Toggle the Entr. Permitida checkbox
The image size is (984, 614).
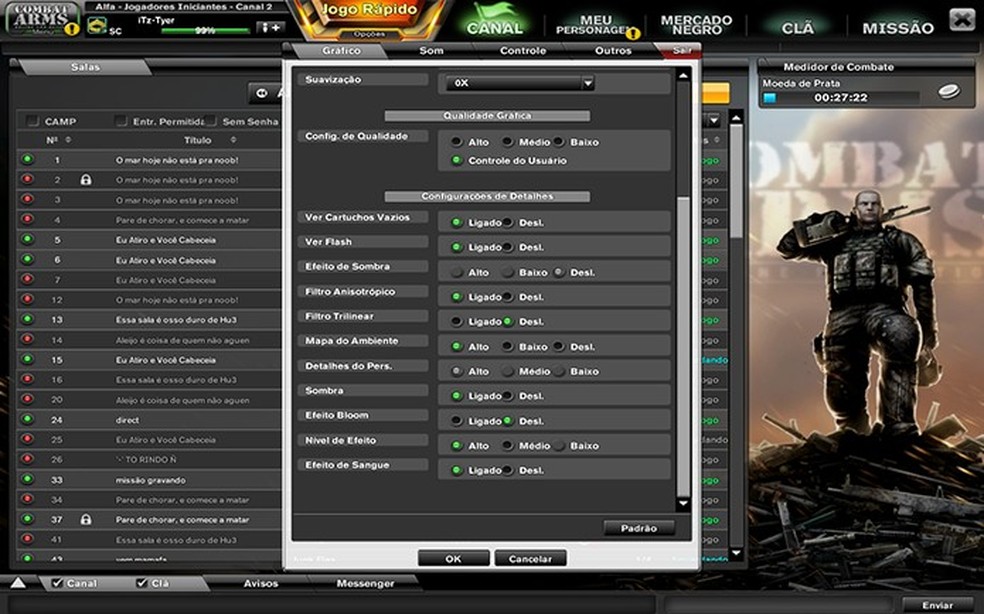point(121,121)
